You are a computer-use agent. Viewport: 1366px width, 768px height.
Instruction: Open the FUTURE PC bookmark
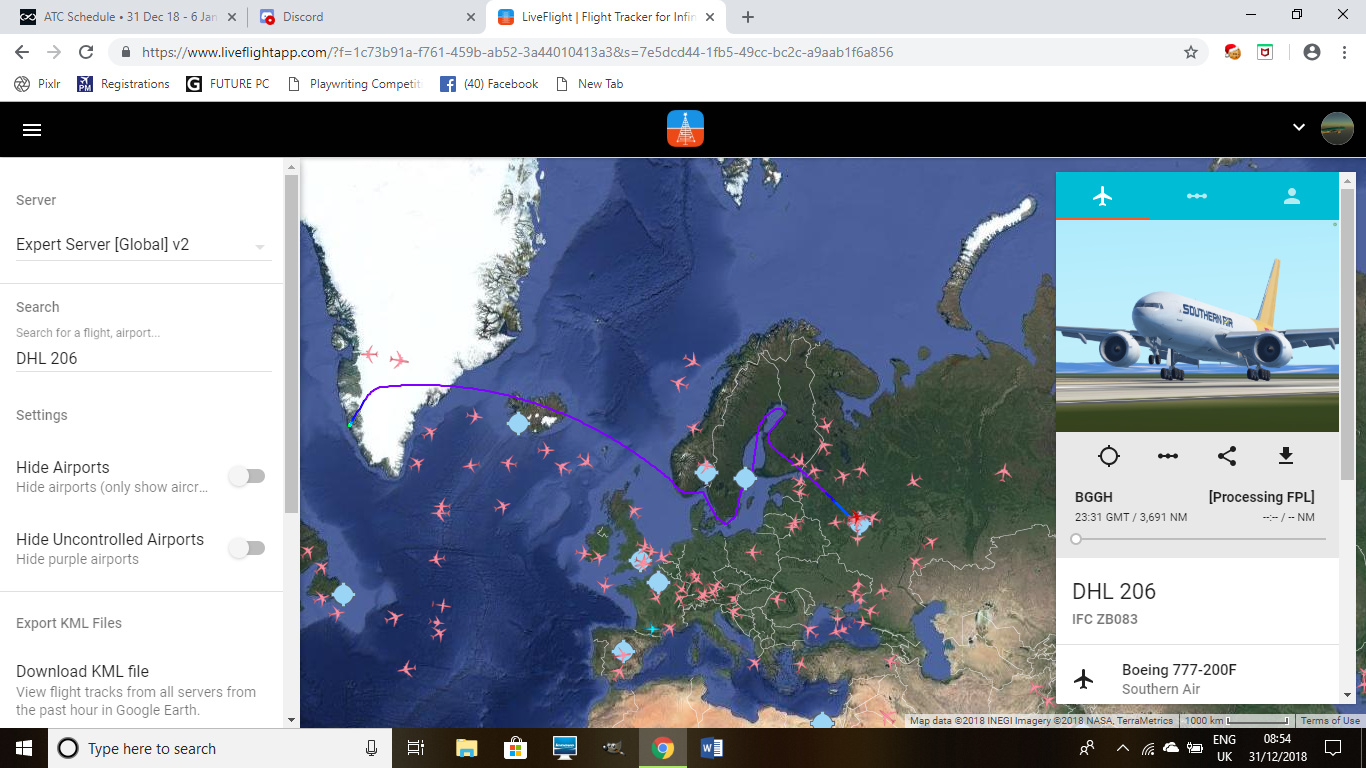click(x=228, y=84)
